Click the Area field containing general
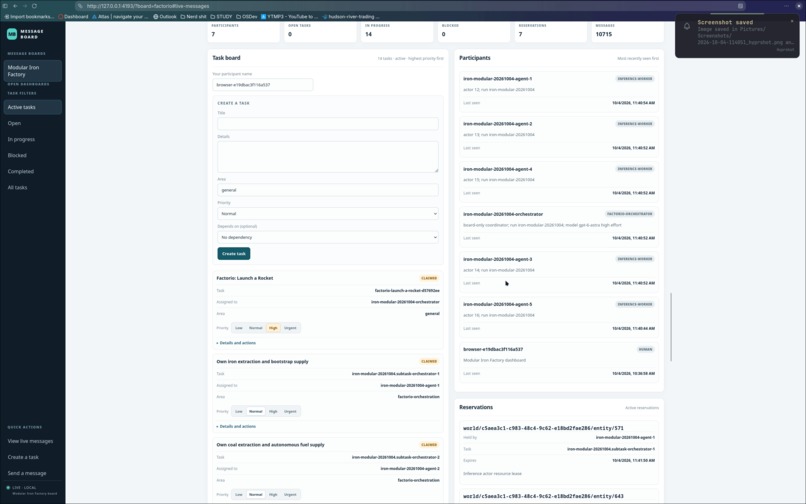The image size is (806, 504). coord(328,190)
